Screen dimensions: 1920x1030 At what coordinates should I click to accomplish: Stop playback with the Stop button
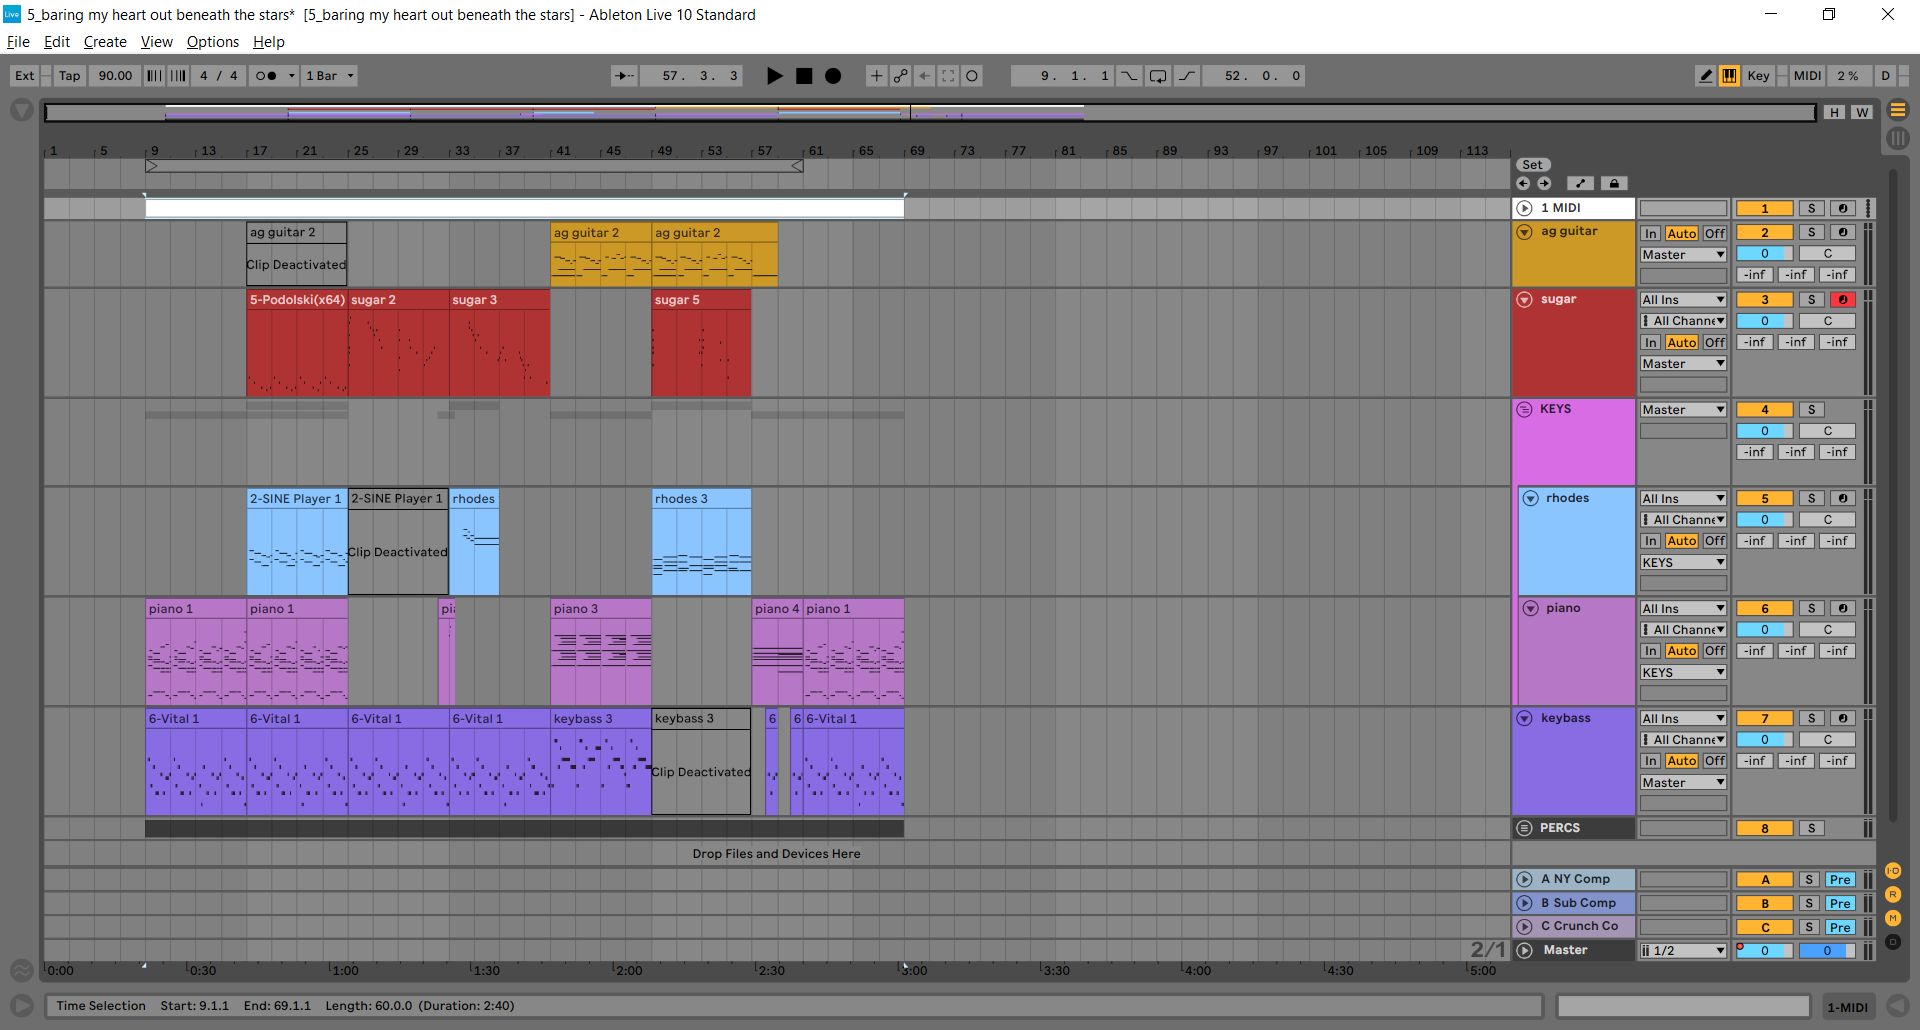804,76
